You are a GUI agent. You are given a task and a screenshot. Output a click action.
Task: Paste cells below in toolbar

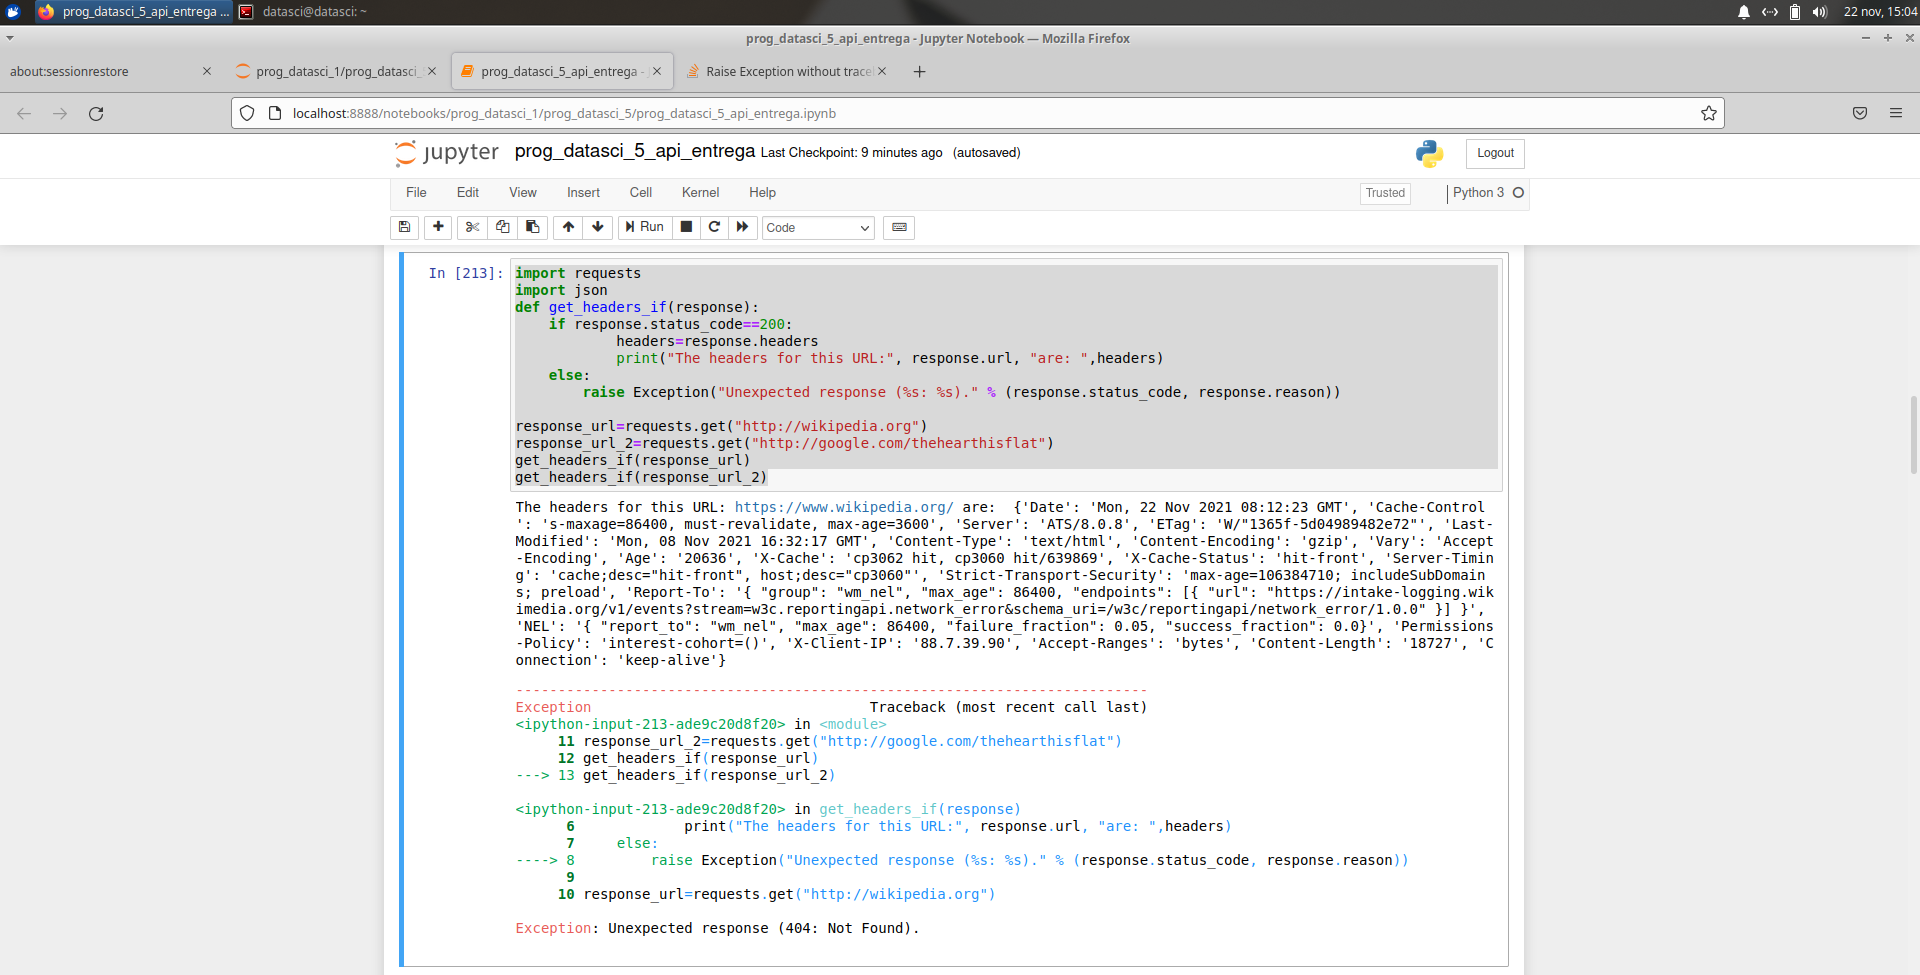(533, 227)
